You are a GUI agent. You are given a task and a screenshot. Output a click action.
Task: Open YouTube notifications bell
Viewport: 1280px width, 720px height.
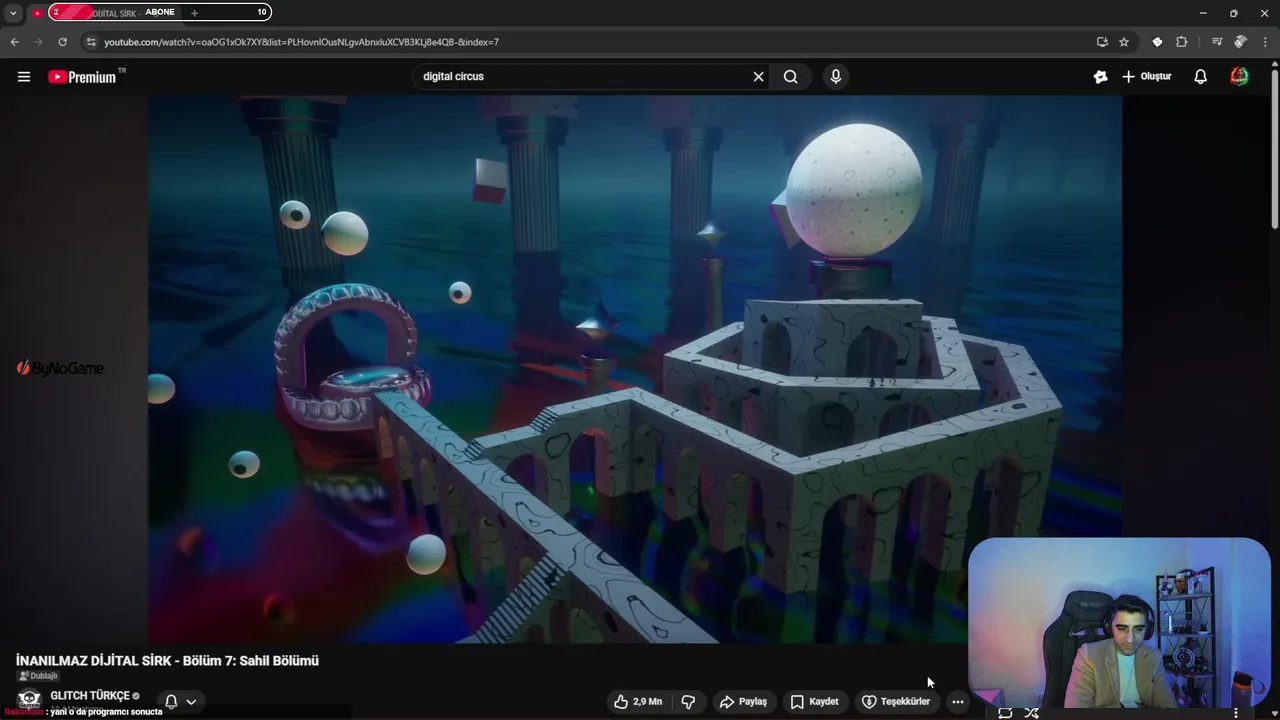[1201, 77]
